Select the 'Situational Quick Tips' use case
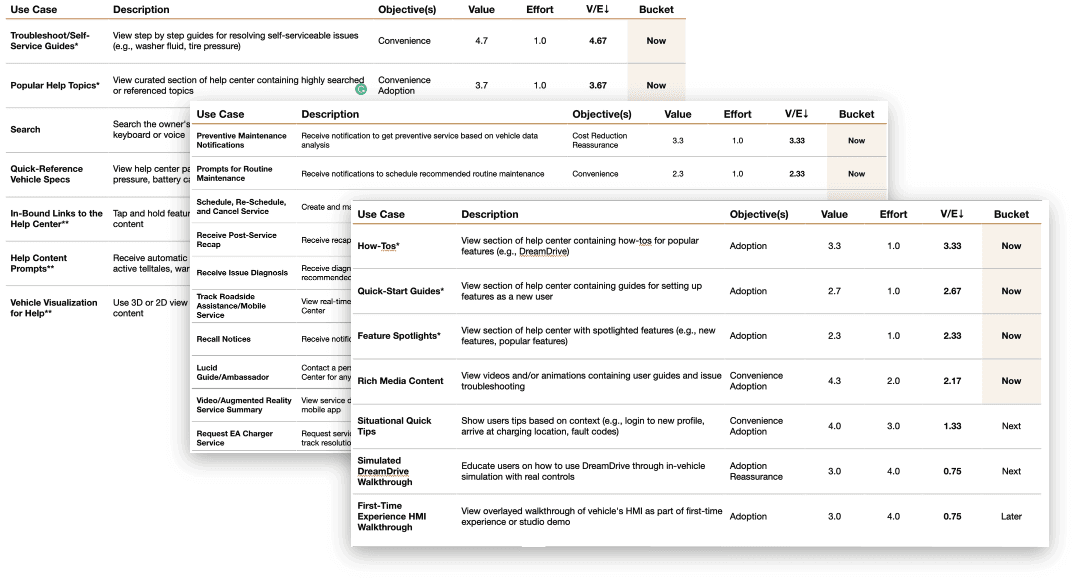This screenshot has width=1076, height=581. pos(395,426)
